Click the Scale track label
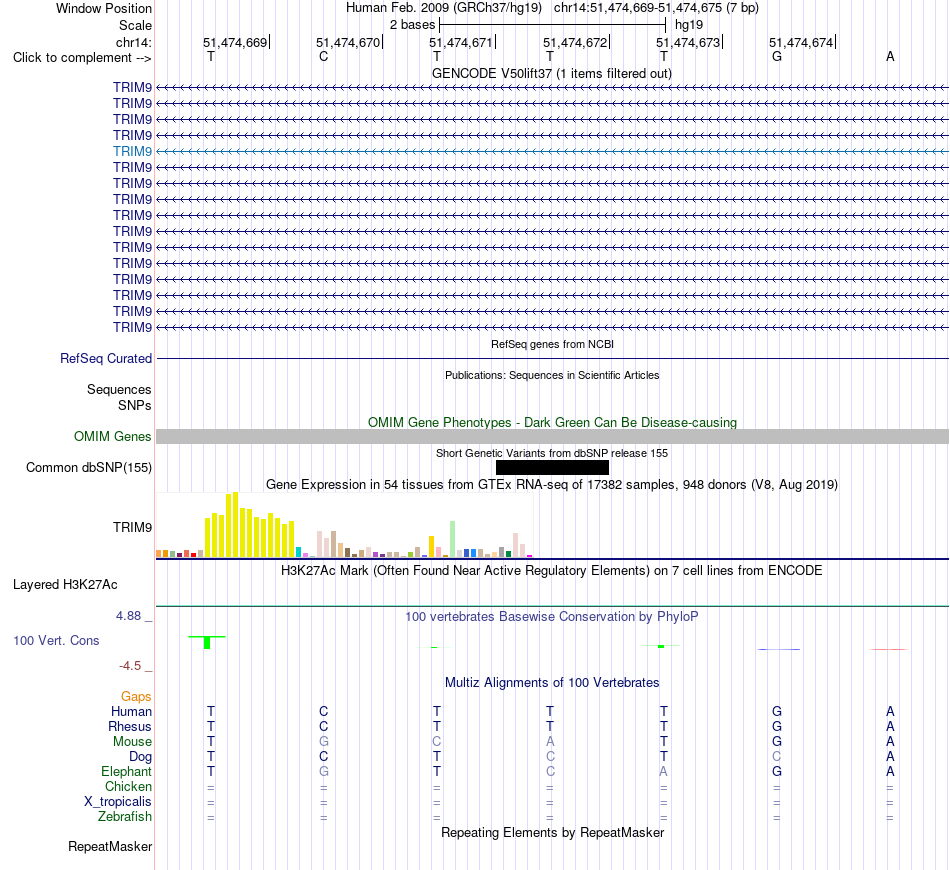Screen dimensions: 950x870 click(135, 25)
